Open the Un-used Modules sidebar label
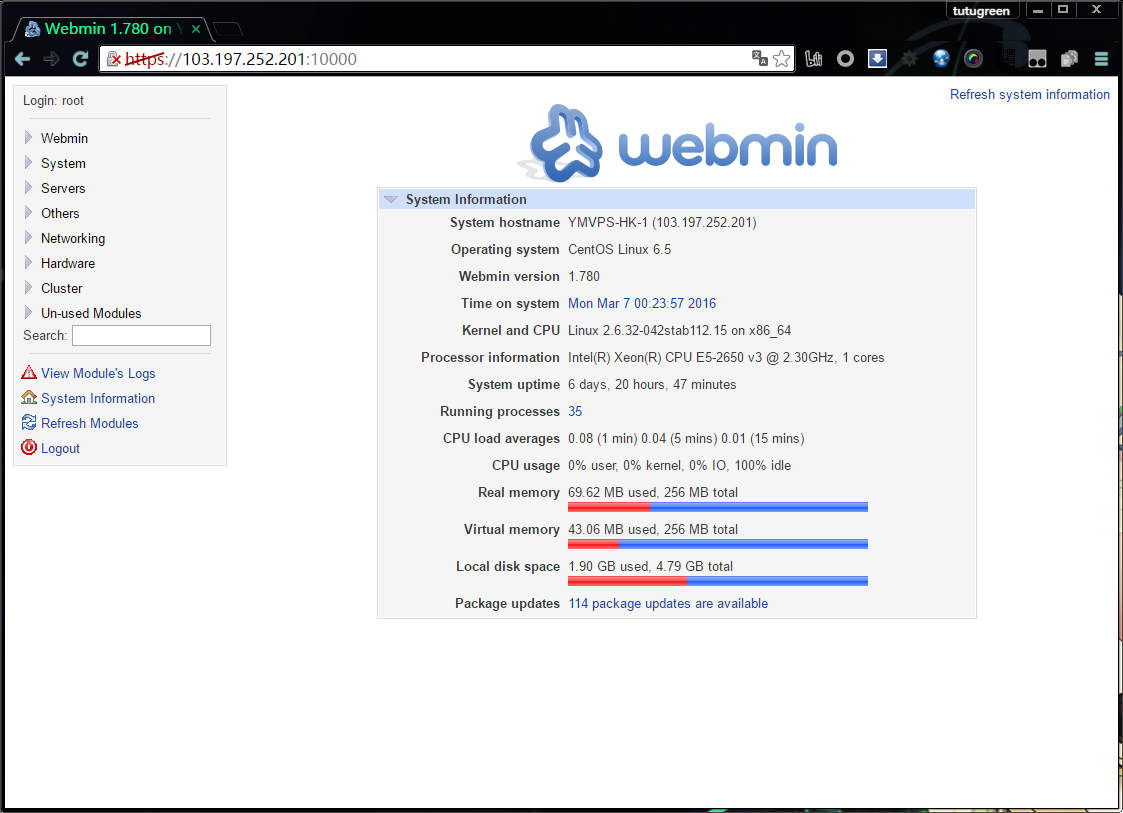The width and height of the screenshot is (1123, 813). click(x=91, y=314)
